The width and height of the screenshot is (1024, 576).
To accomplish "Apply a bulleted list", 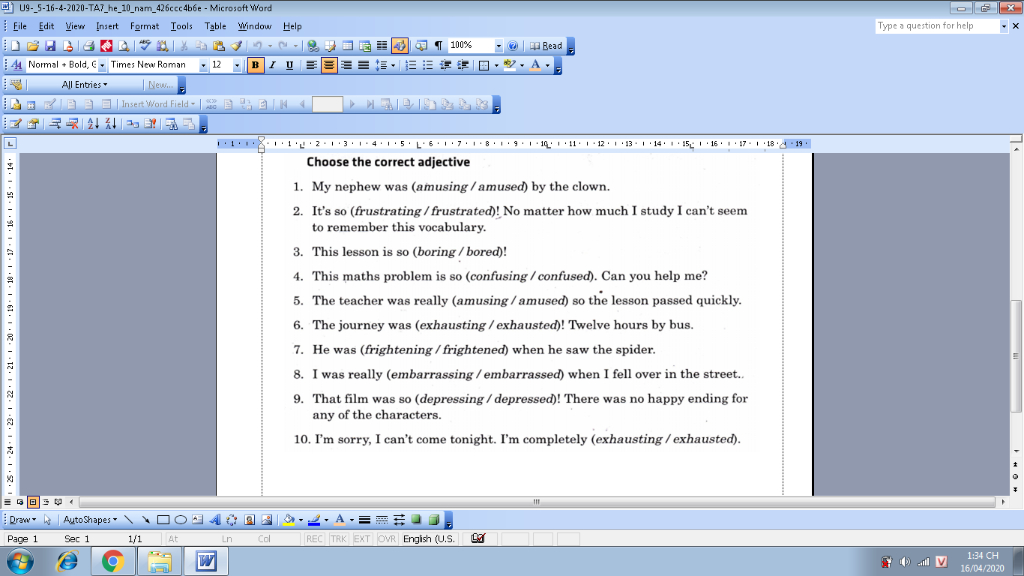I will (428, 65).
